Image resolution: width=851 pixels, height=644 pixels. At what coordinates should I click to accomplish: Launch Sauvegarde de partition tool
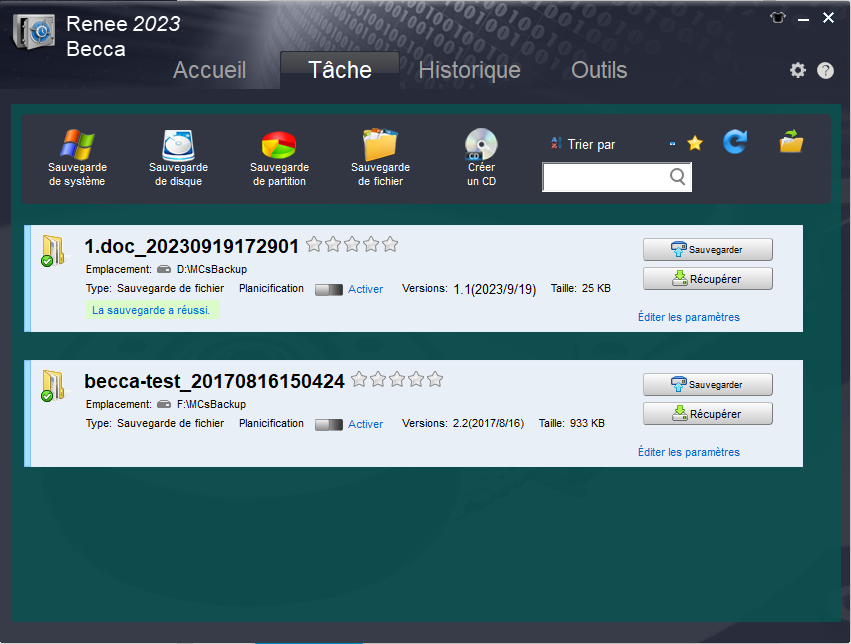click(279, 158)
